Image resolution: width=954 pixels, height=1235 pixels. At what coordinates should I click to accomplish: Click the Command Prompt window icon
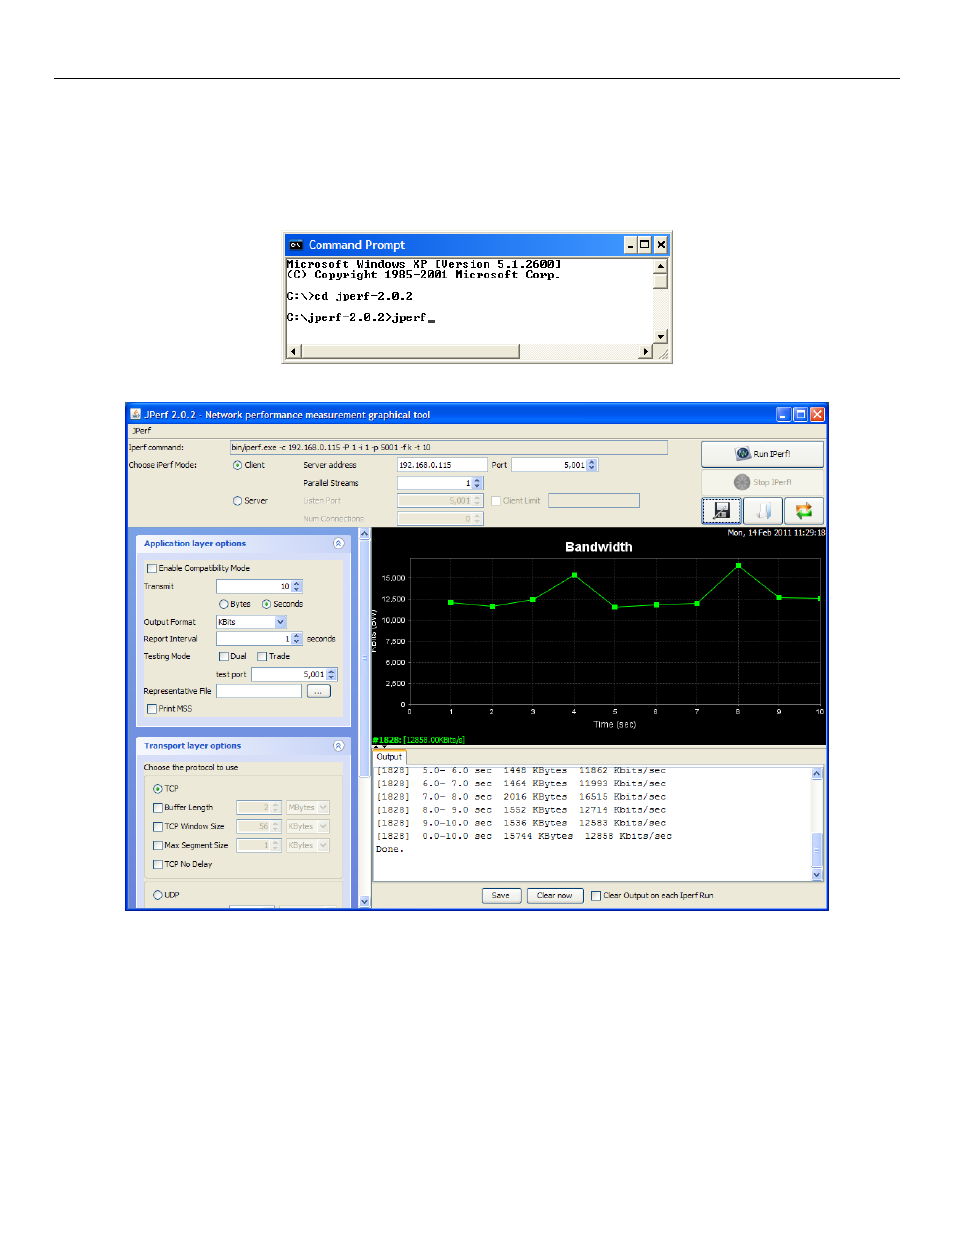coord(296,245)
